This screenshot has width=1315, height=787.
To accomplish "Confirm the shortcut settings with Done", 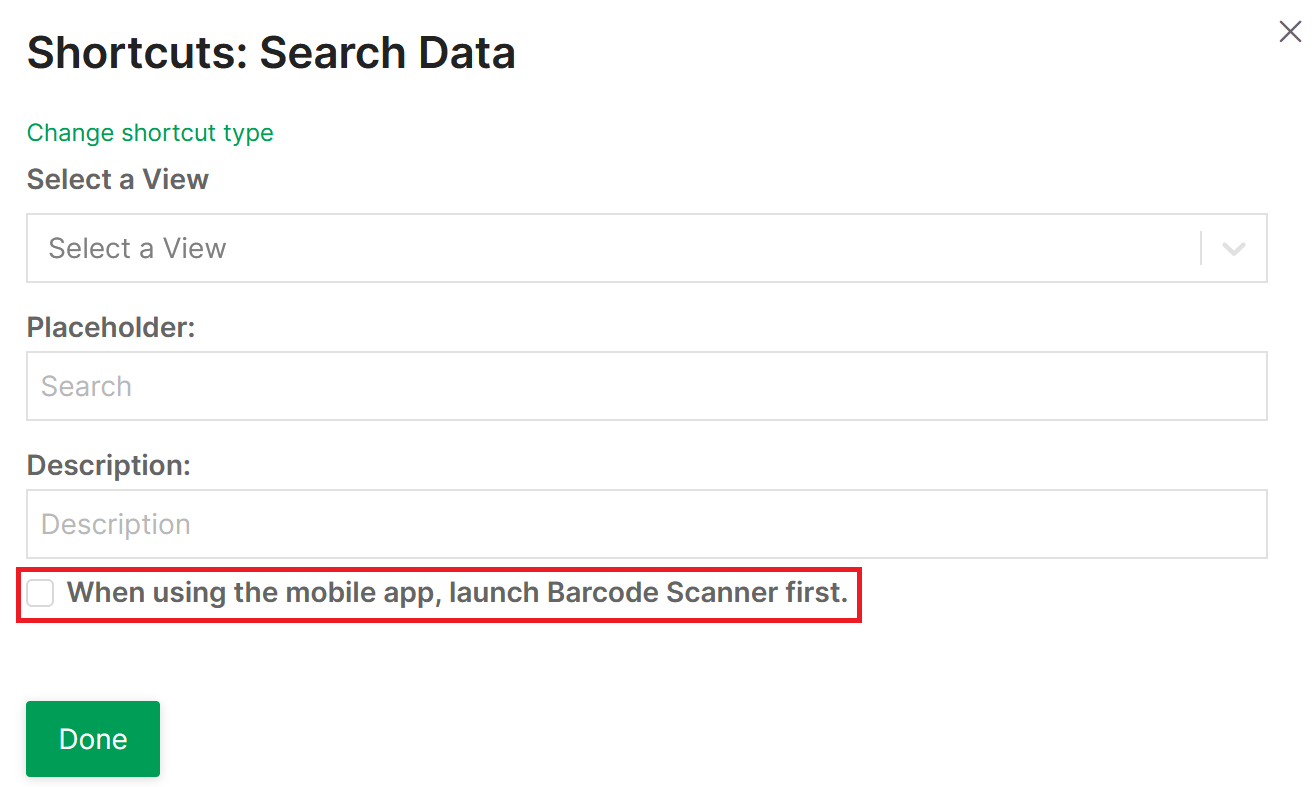I will pos(92,738).
